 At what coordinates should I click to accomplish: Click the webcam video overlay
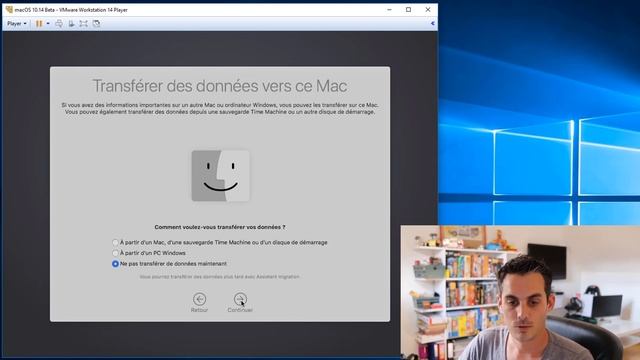coord(520,292)
